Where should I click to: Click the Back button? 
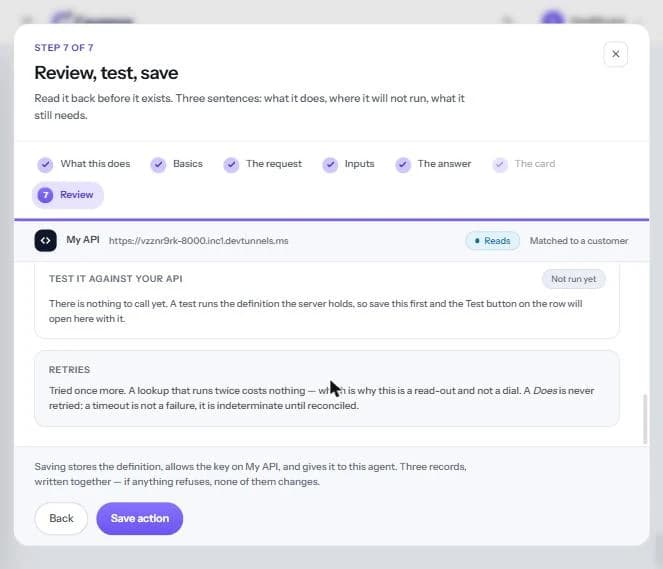(x=61, y=518)
